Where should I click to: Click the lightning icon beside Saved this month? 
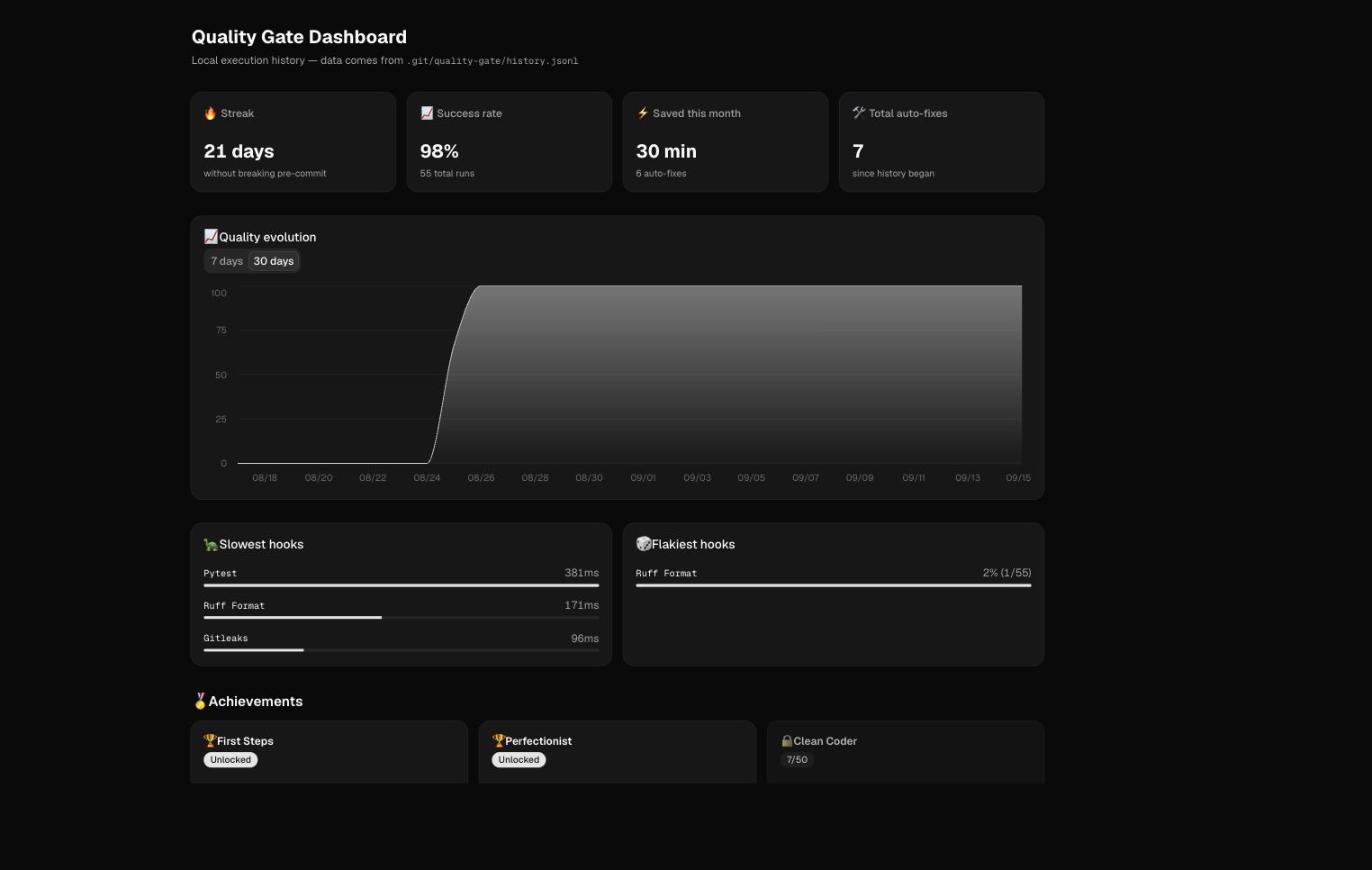[643, 113]
